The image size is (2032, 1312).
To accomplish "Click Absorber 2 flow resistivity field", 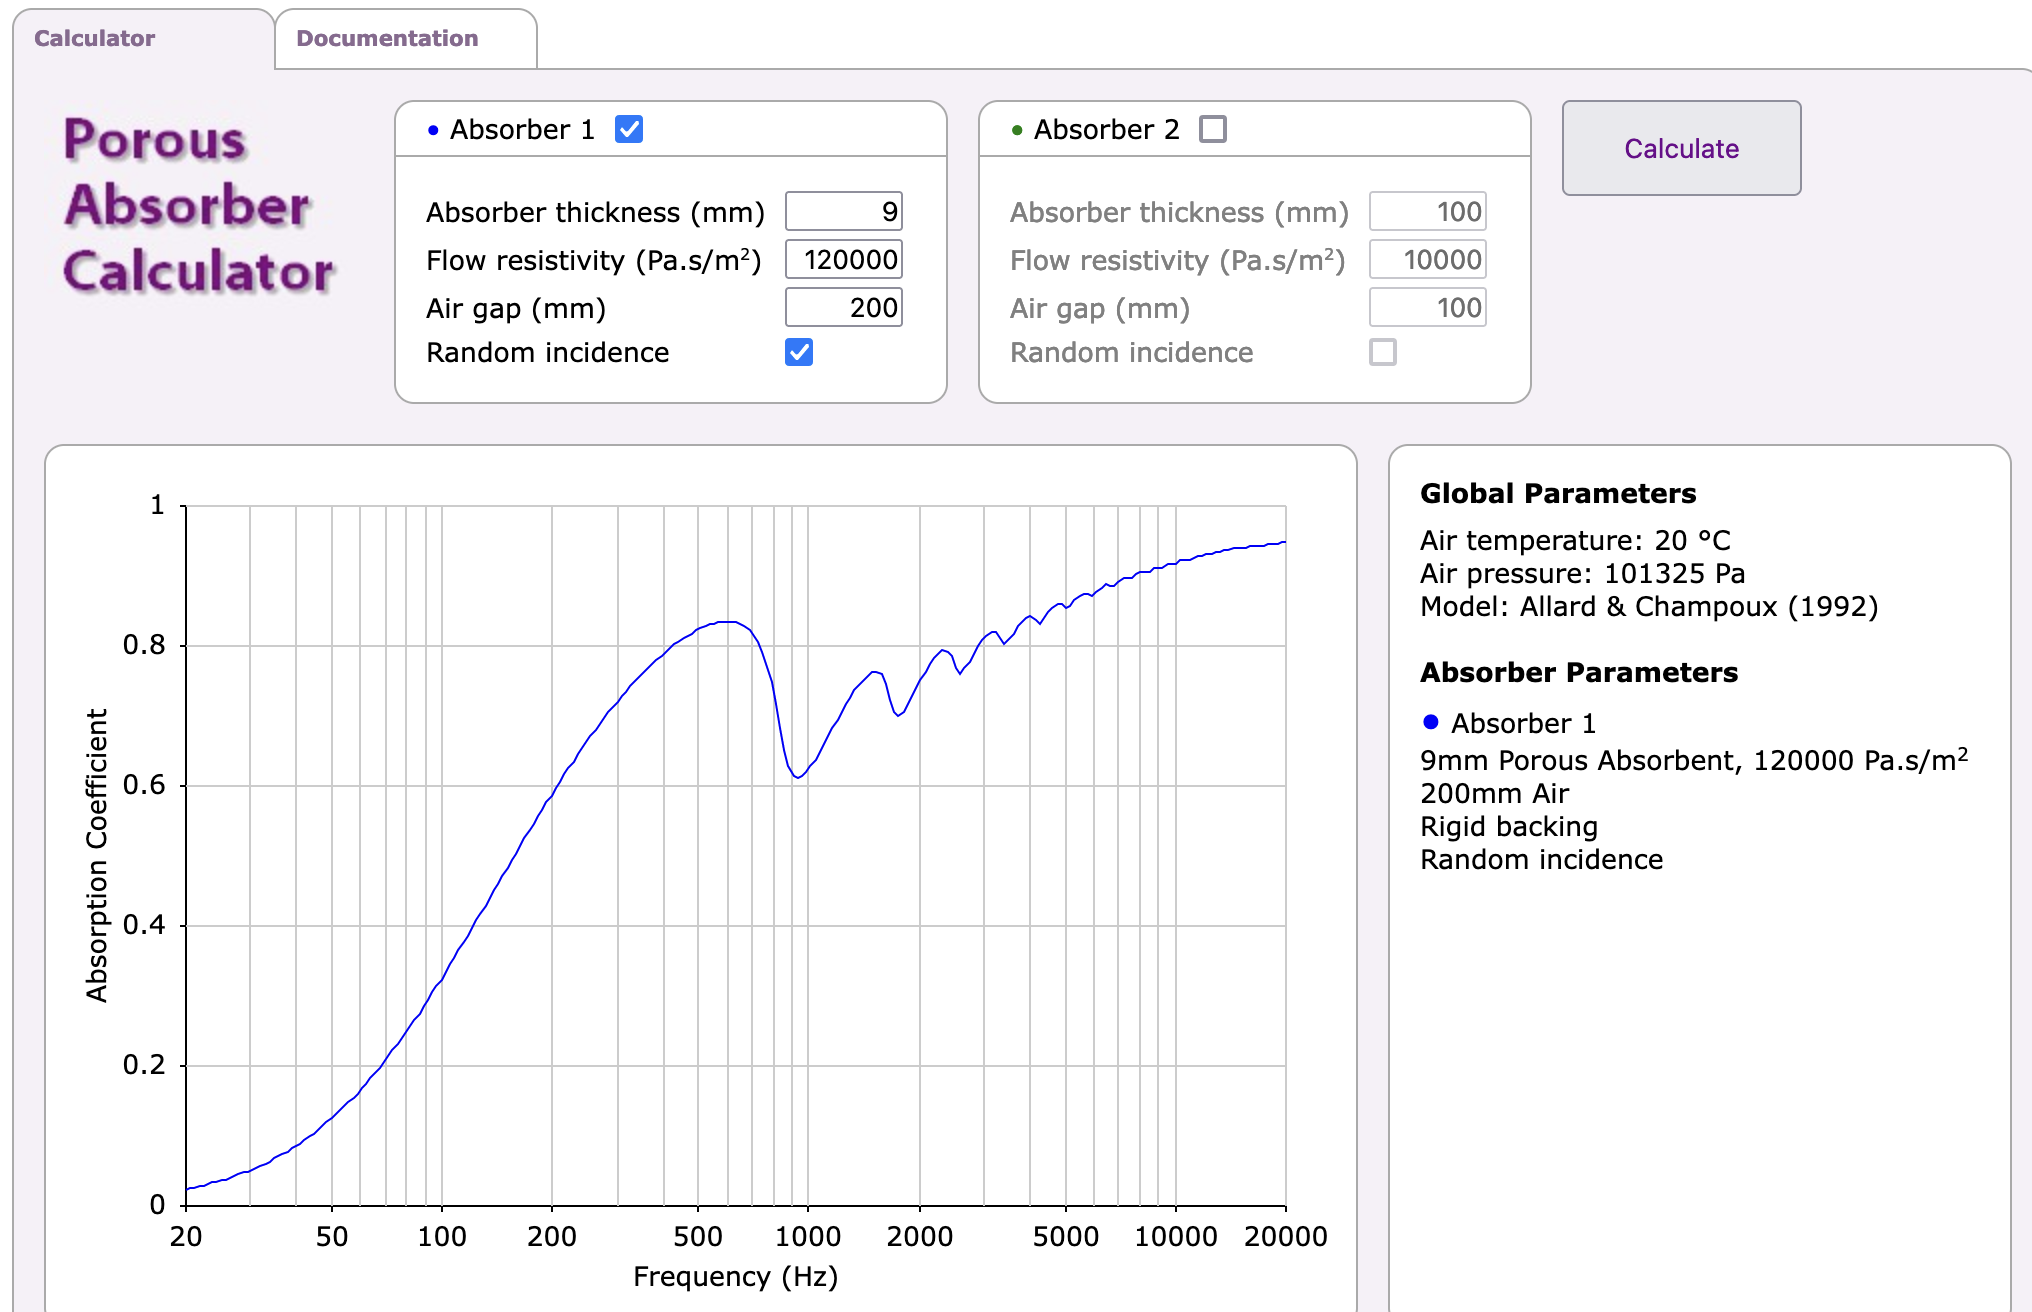I will pos(1427,260).
